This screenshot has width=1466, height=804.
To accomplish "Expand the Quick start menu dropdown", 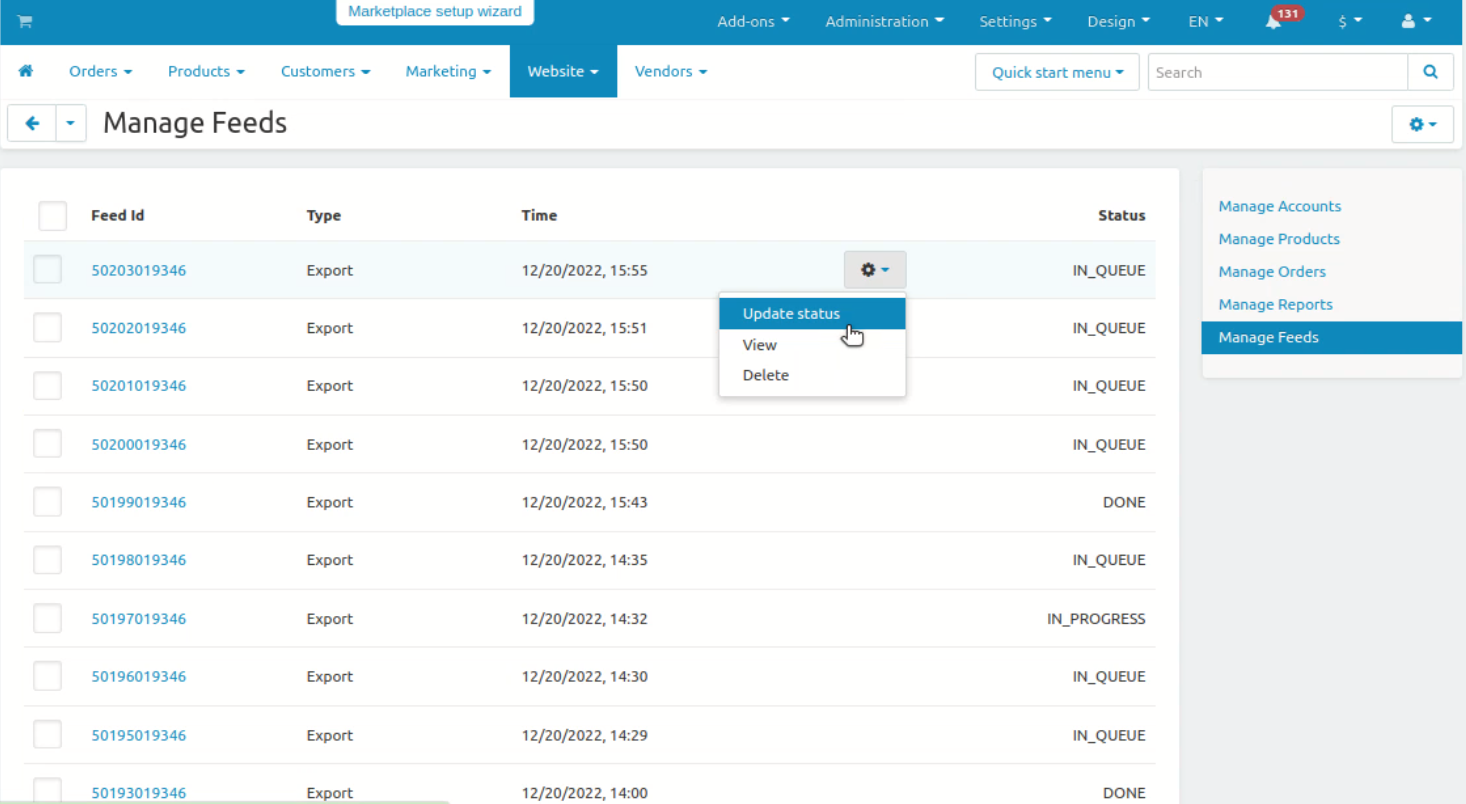I will pos(1057,72).
